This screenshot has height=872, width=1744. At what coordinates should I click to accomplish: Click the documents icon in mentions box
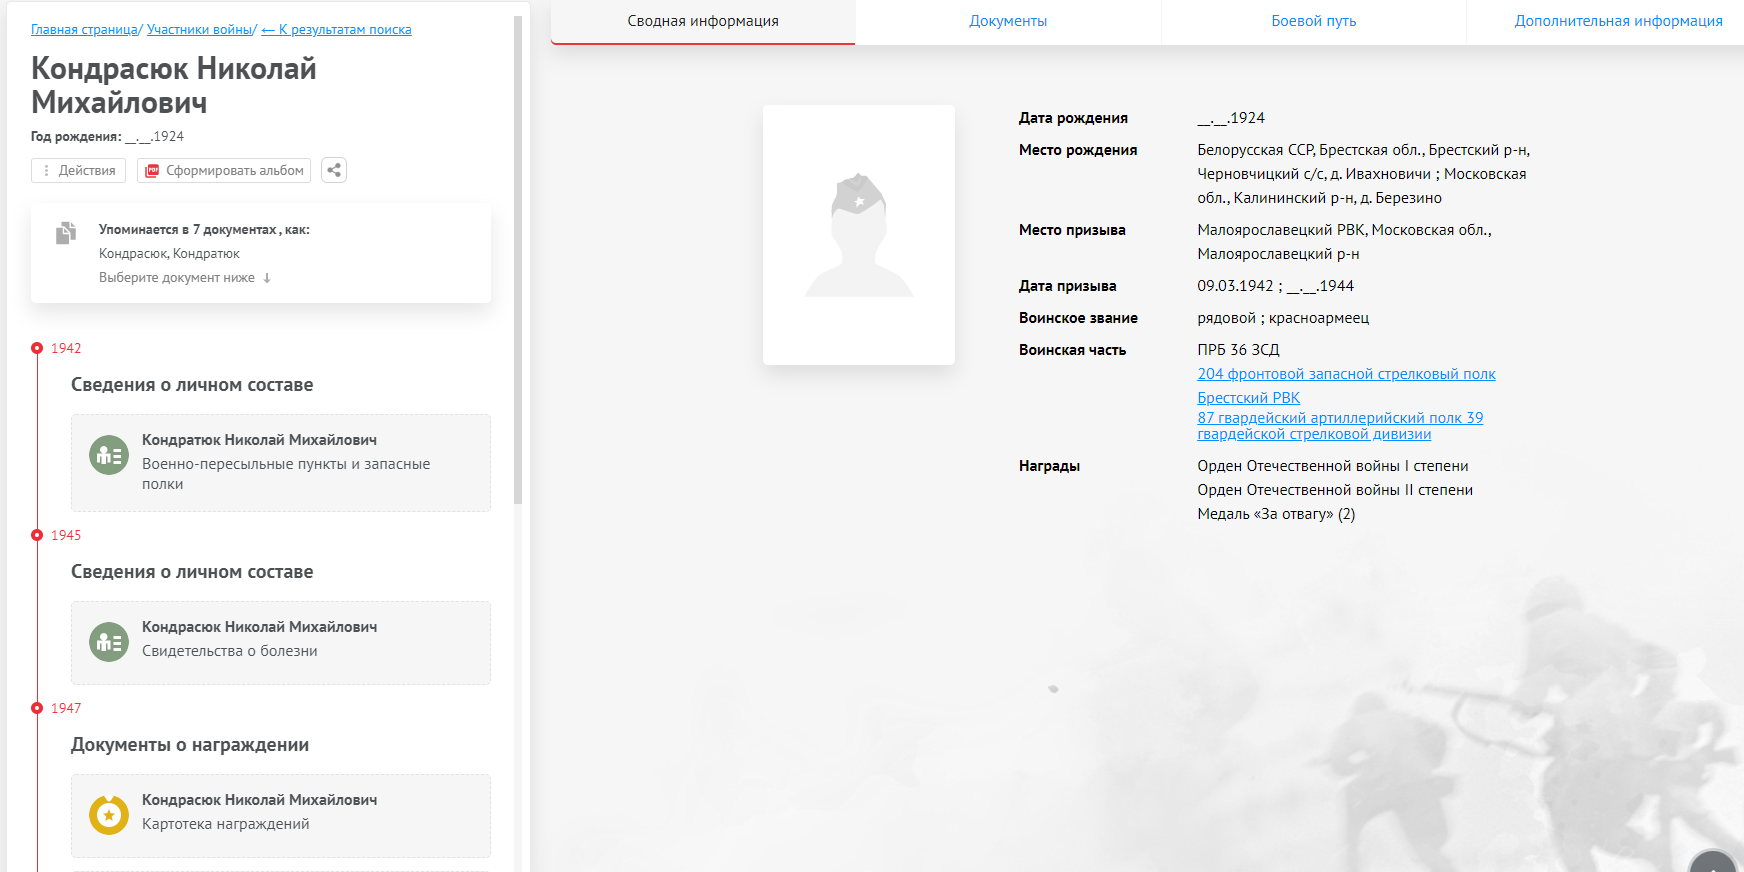pyautogui.click(x=66, y=233)
